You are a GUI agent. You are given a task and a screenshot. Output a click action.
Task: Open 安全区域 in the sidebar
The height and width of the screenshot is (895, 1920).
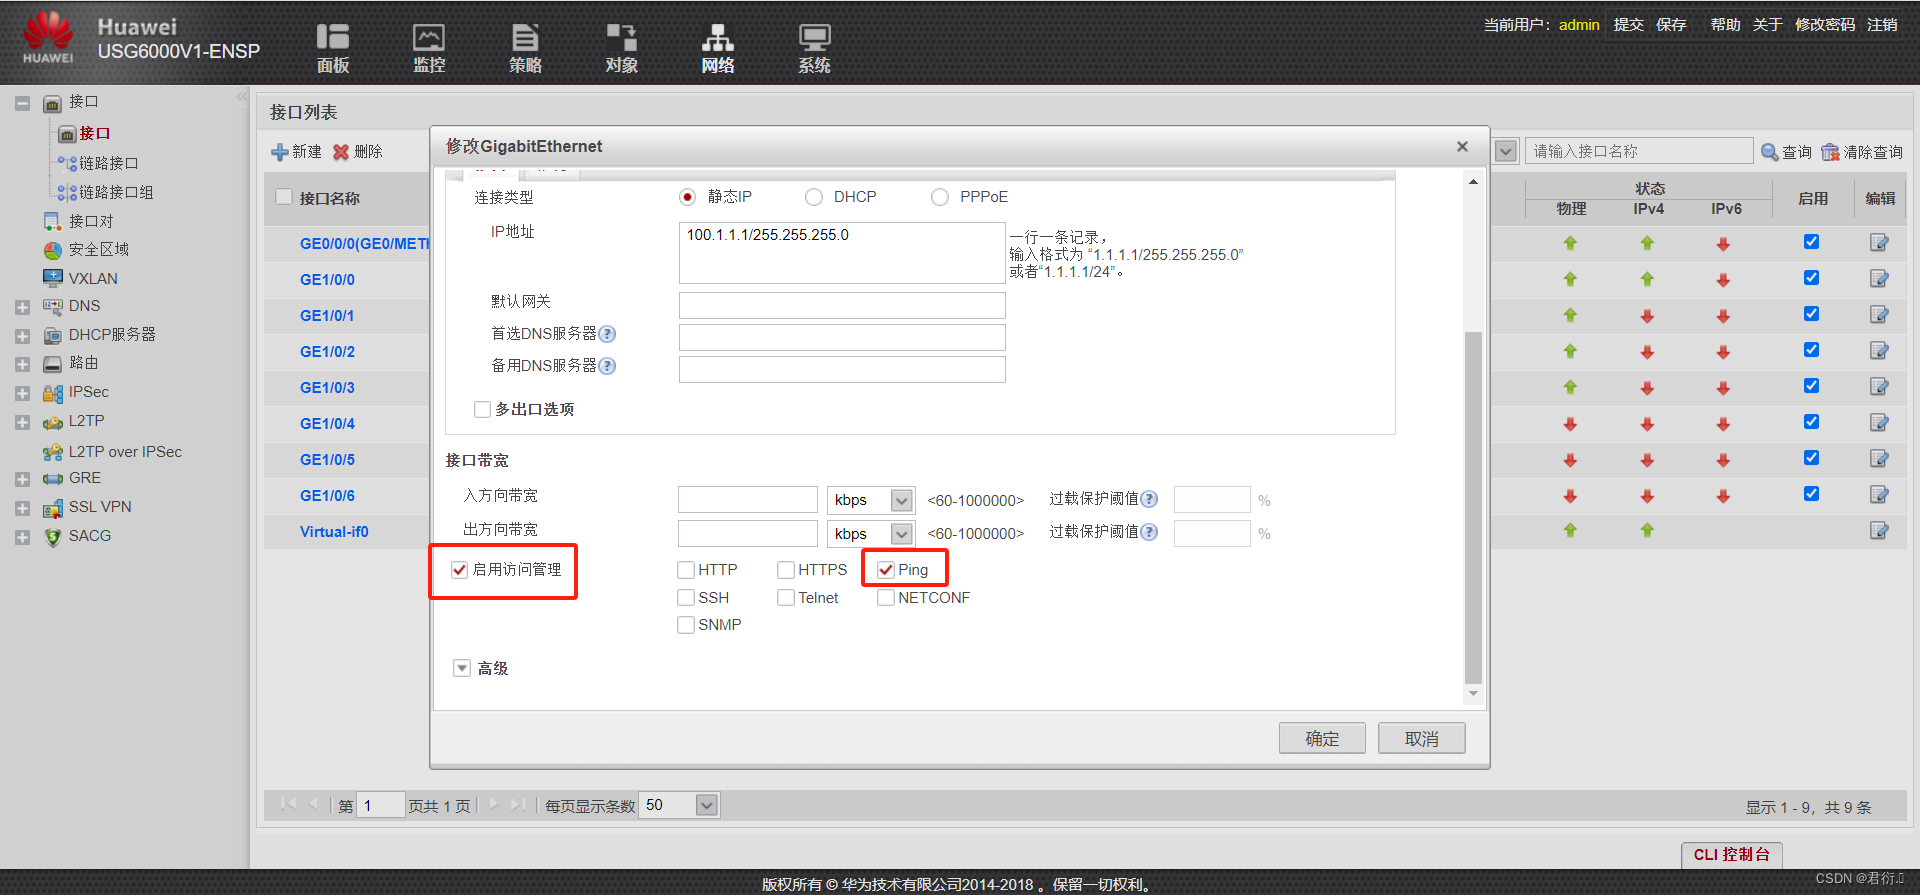pos(98,249)
